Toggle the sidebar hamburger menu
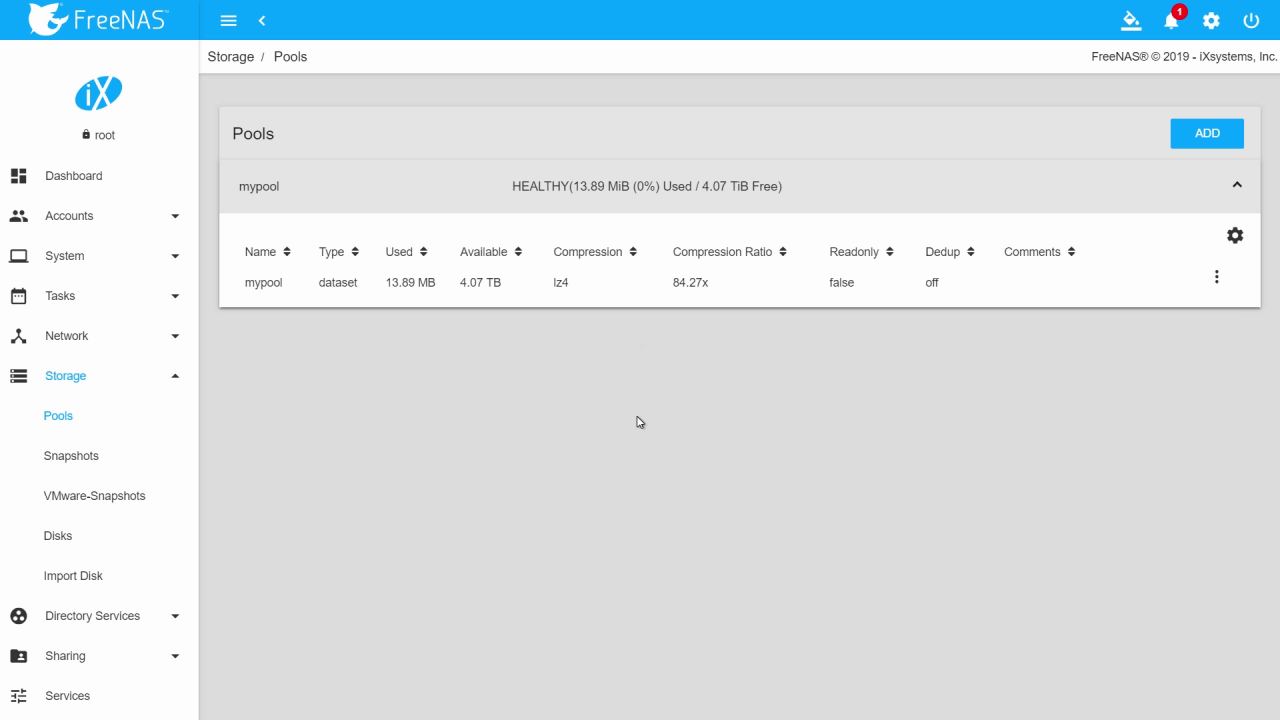 pyautogui.click(x=228, y=20)
